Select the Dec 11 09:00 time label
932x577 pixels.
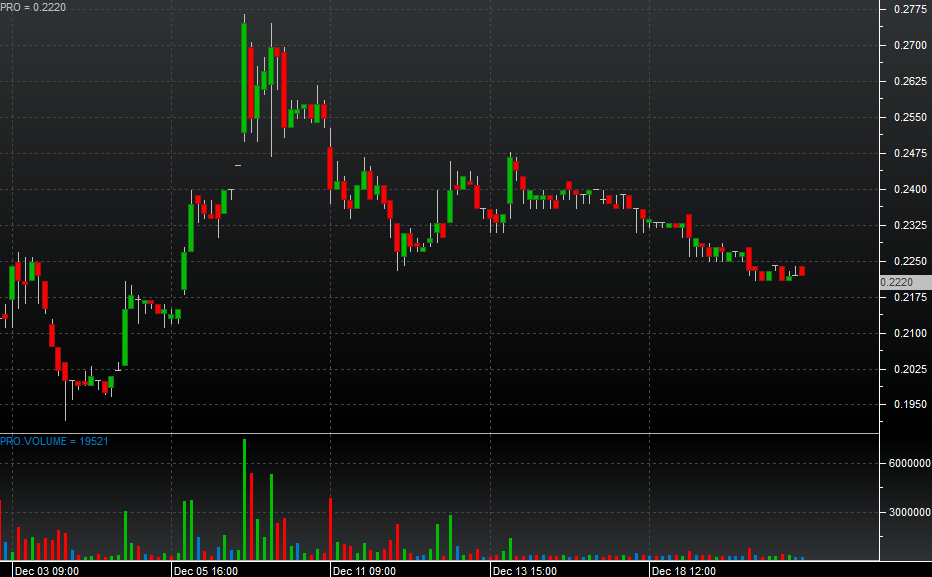point(365,571)
